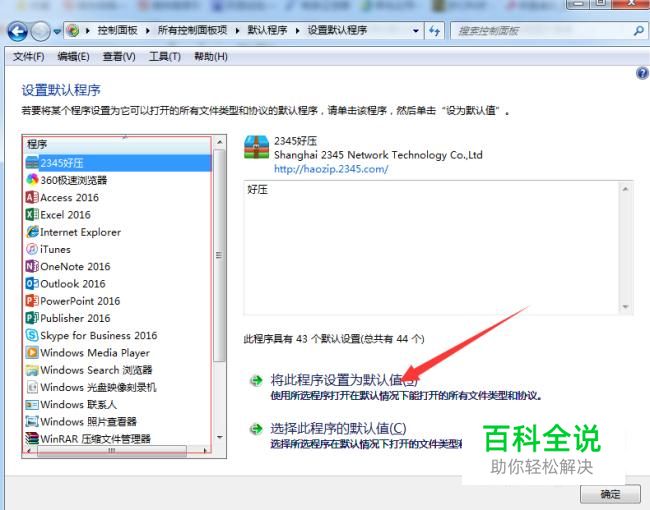Click the program list scroll up arrow
This screenshot has height=510, width=650.
(x=220, y=142)
